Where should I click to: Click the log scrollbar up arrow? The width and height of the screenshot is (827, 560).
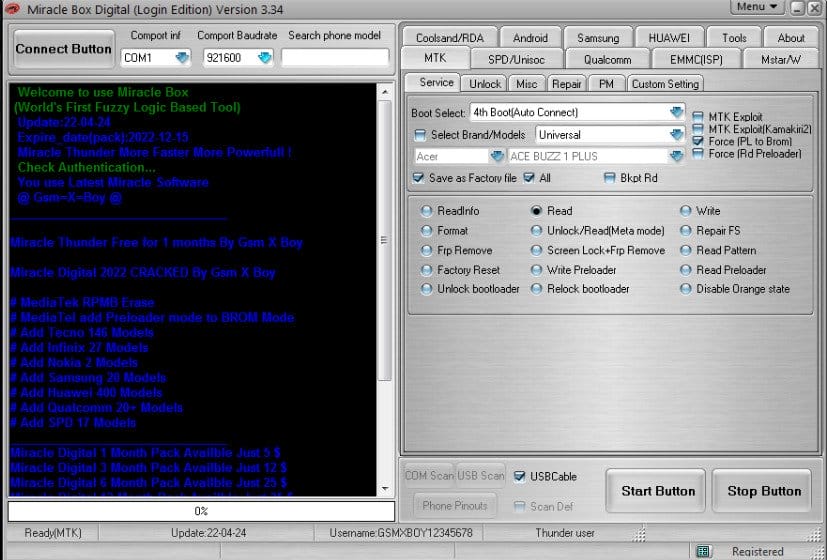385,91
